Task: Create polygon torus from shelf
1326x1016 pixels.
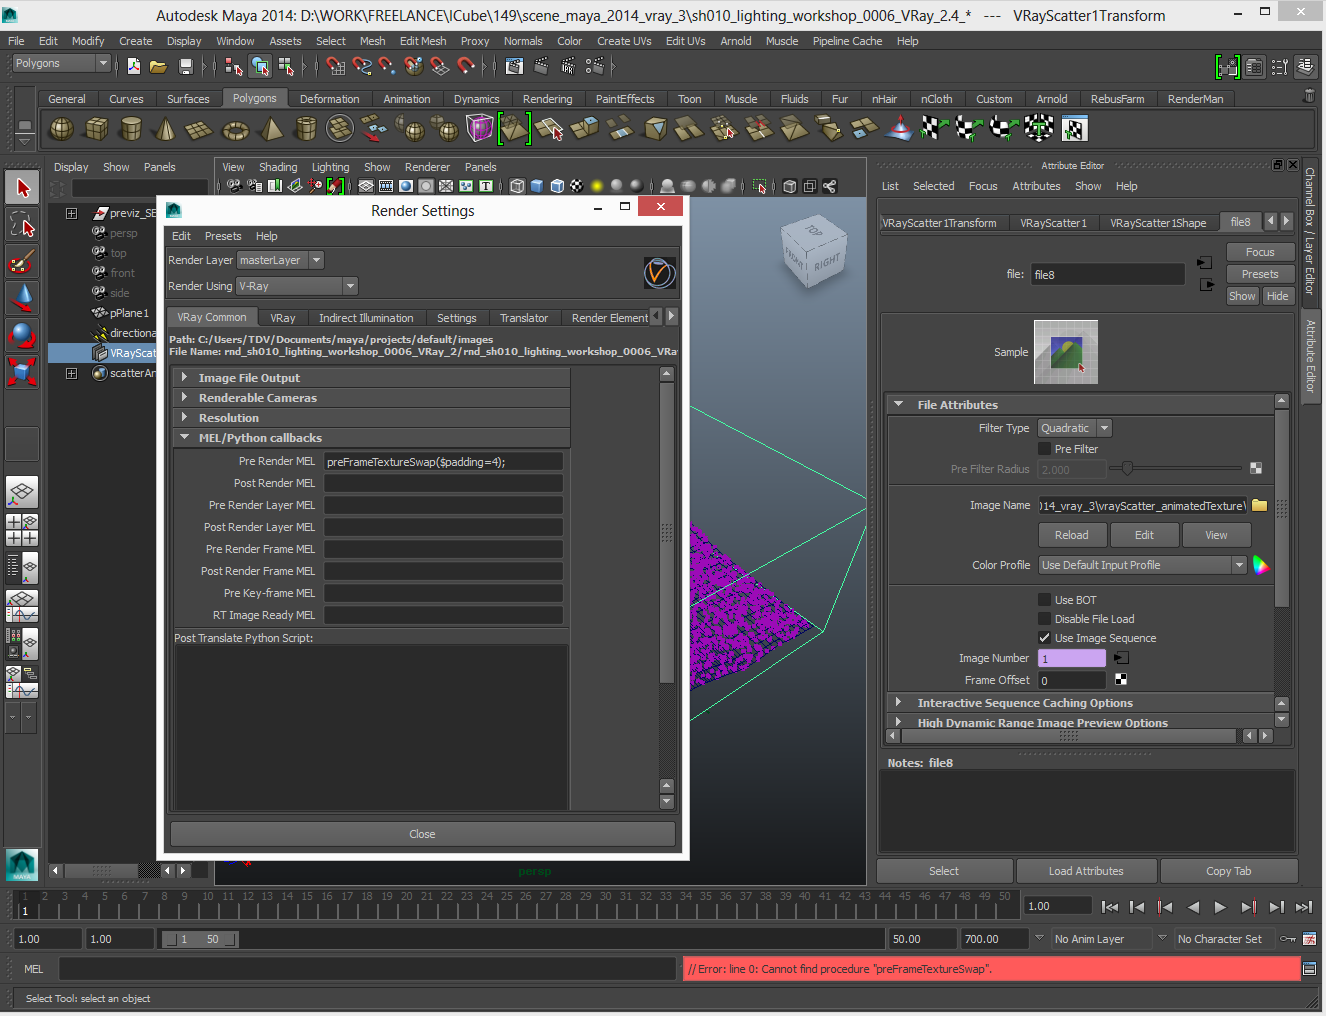Action: [235, 129]
